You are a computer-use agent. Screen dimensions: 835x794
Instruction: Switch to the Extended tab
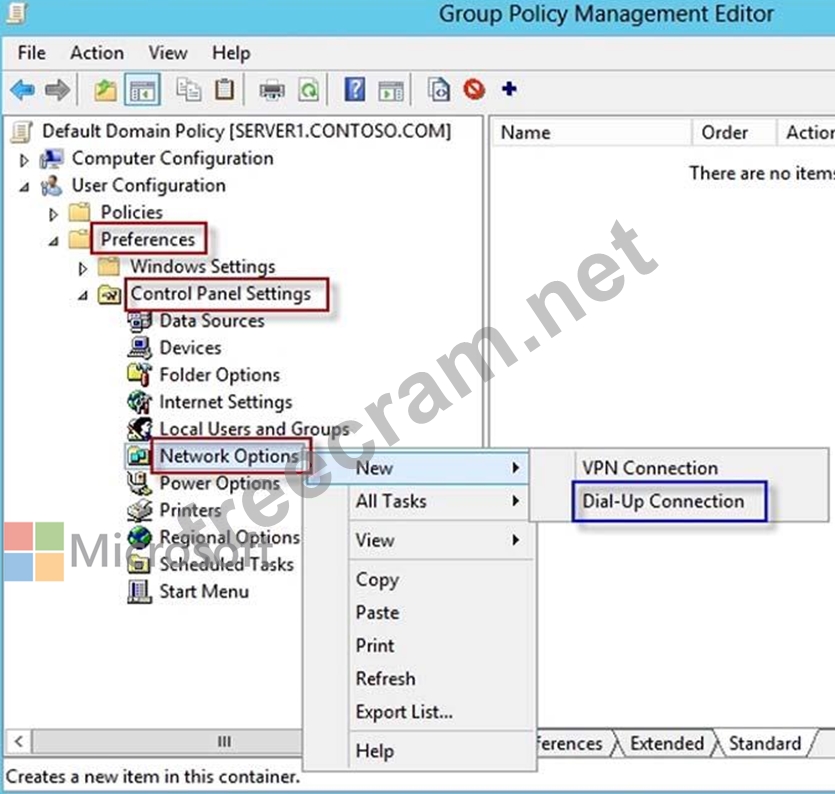[666, 743]
